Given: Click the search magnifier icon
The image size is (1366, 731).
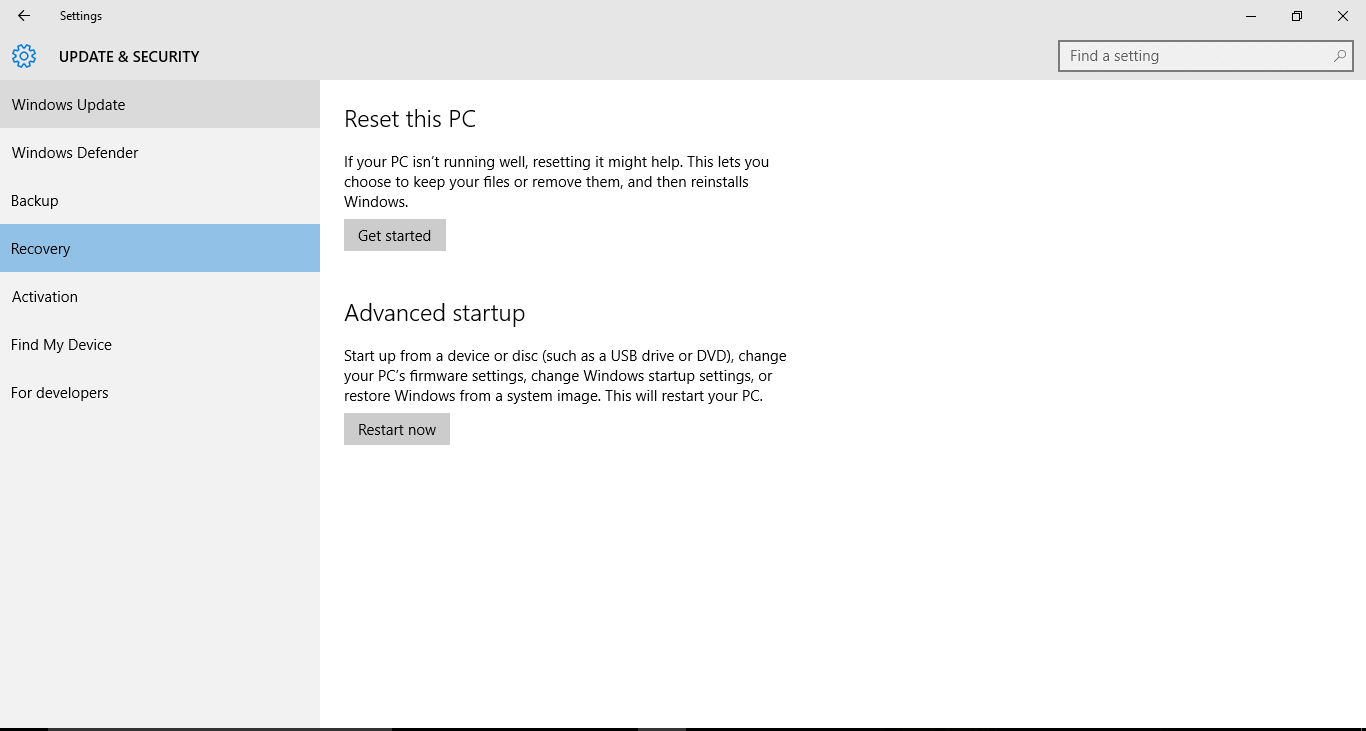Looking at the screenshot, I should pyautogui.click(x=1338, y=56).
